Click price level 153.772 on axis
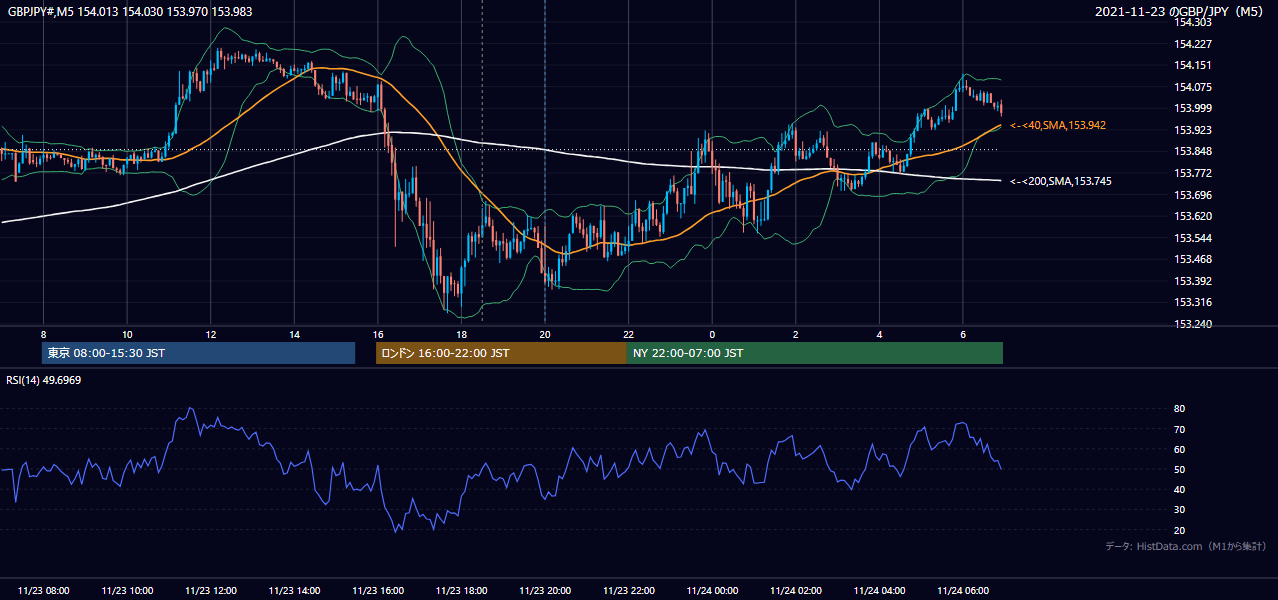 tap(1193, 173)
